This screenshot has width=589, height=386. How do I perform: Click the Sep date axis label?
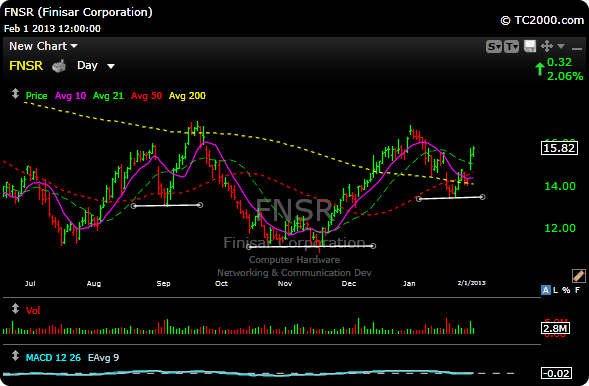point(163,283)
